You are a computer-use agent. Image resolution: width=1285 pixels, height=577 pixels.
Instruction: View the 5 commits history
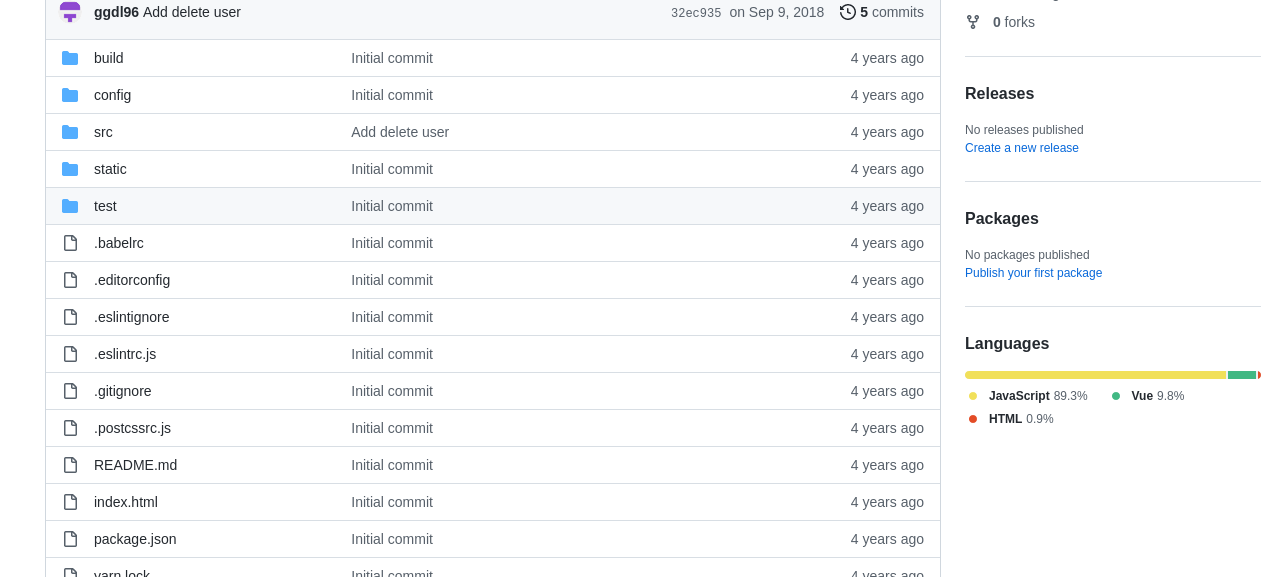[x=882, y=12]
